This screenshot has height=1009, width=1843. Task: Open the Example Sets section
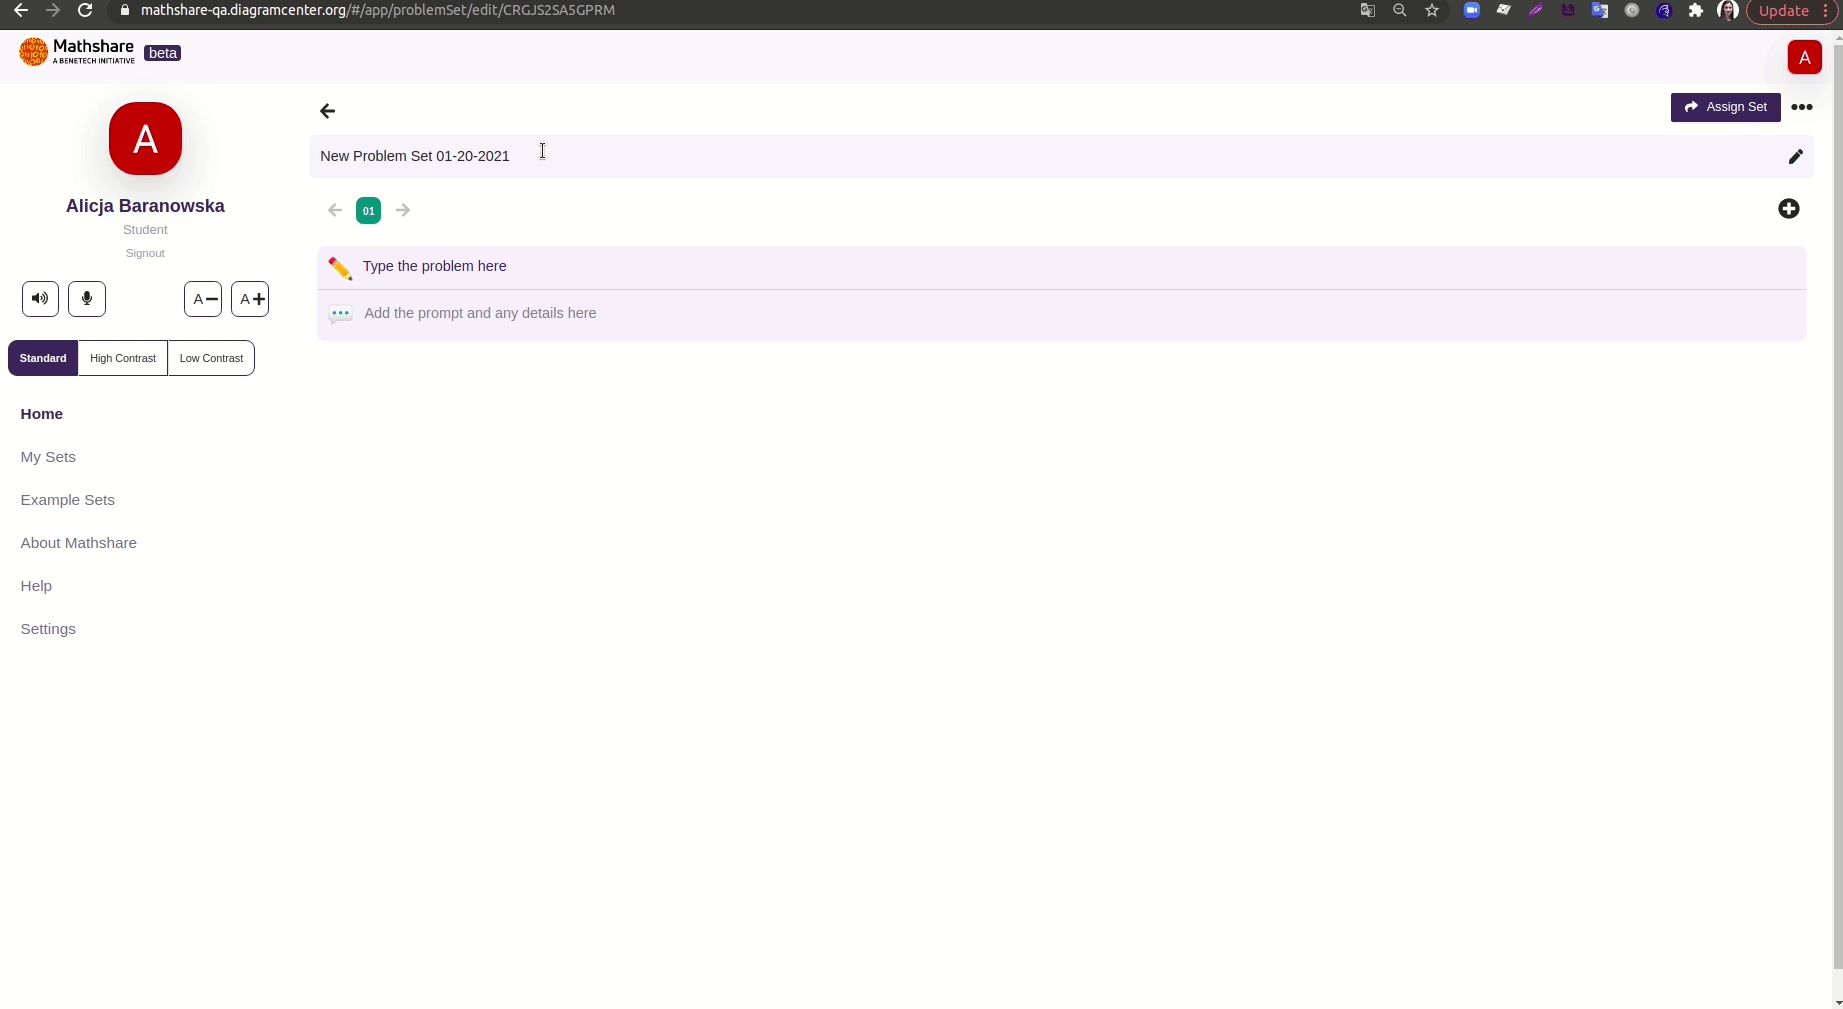click(66, 499)
